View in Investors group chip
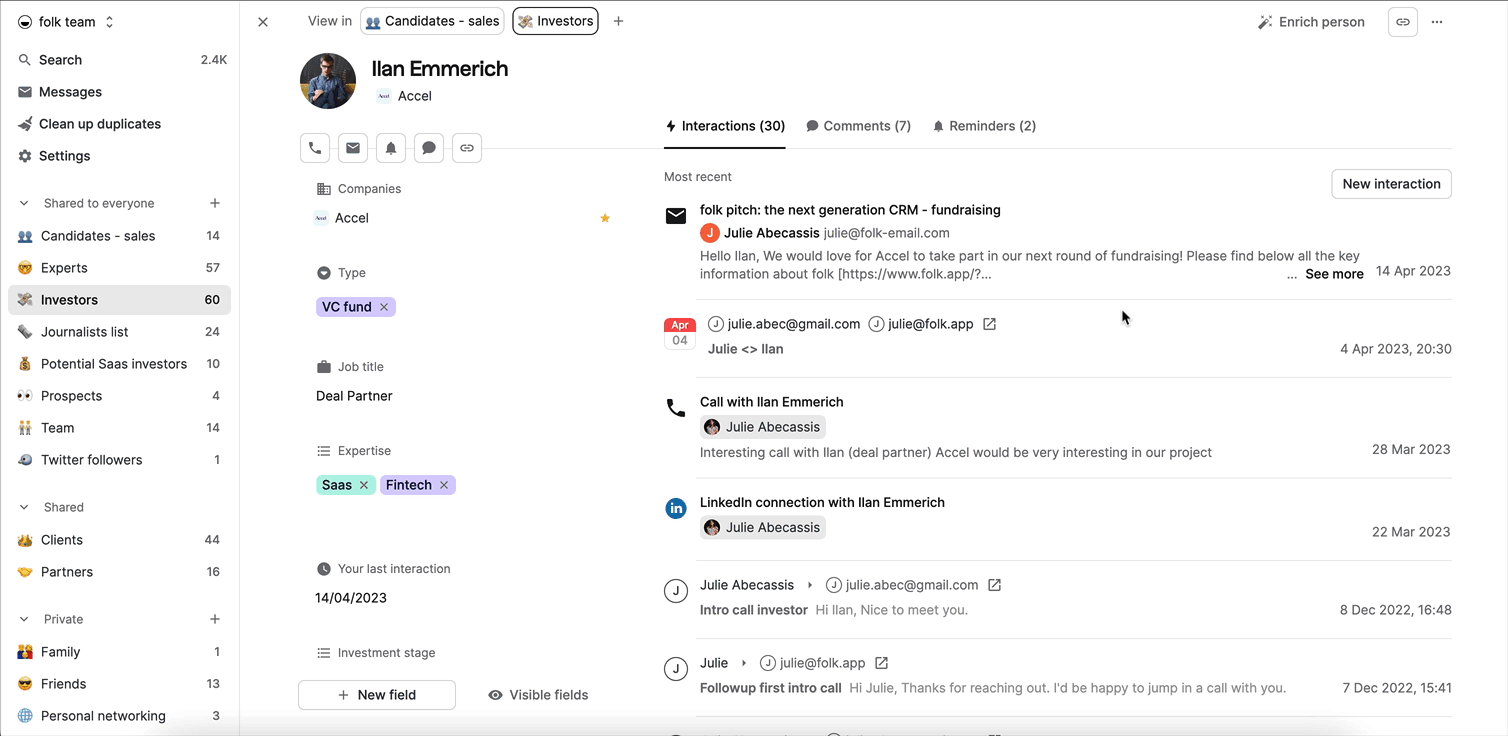 point(556,21)
